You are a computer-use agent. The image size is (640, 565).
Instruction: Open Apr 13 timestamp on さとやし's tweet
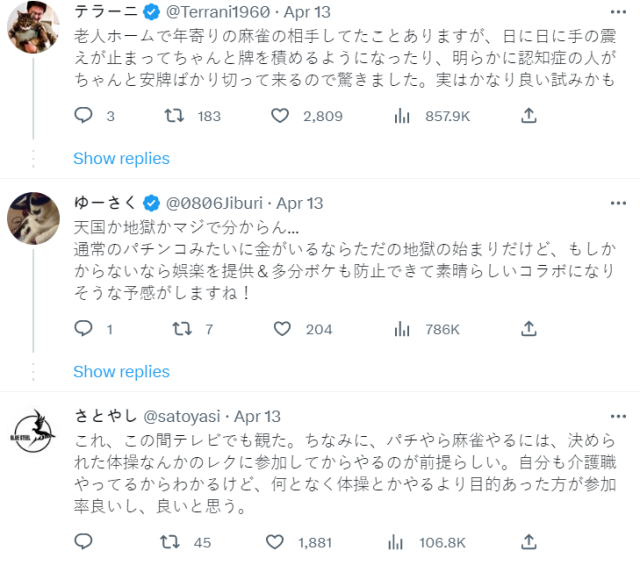[258, 416]
